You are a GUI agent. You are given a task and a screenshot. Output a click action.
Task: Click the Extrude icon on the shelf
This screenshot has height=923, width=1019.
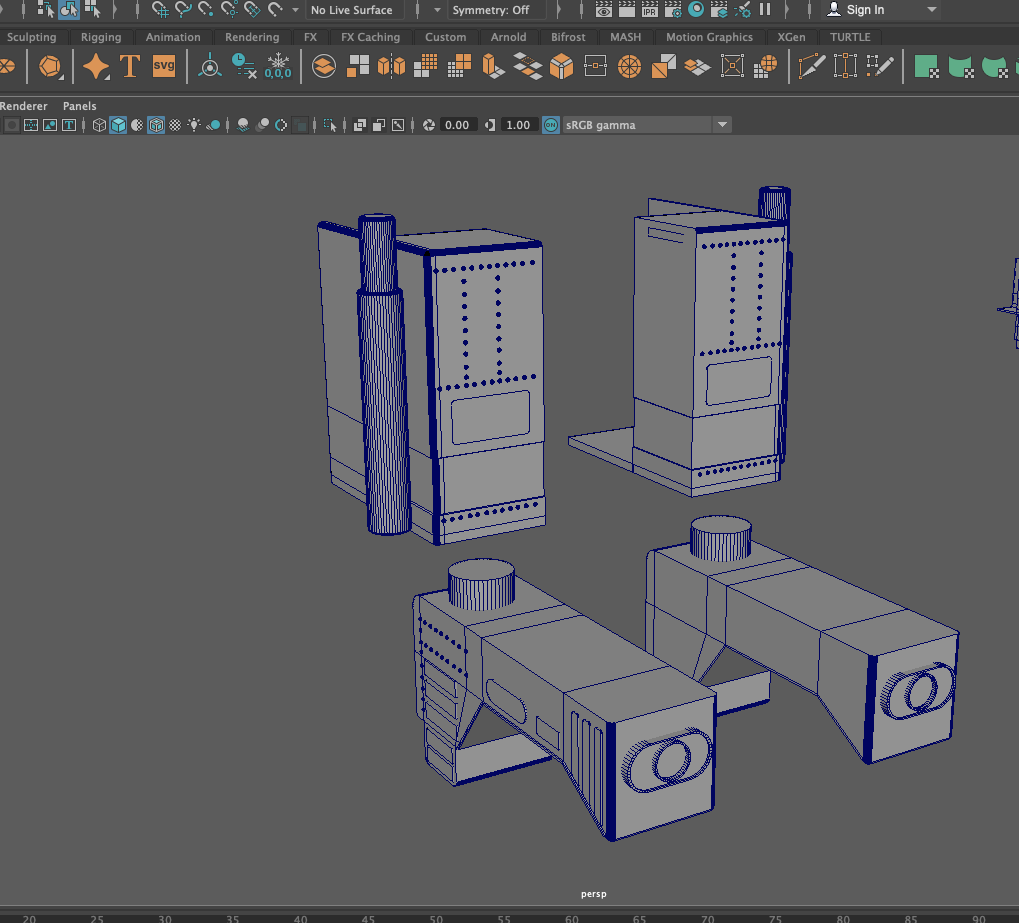(493, 66)
